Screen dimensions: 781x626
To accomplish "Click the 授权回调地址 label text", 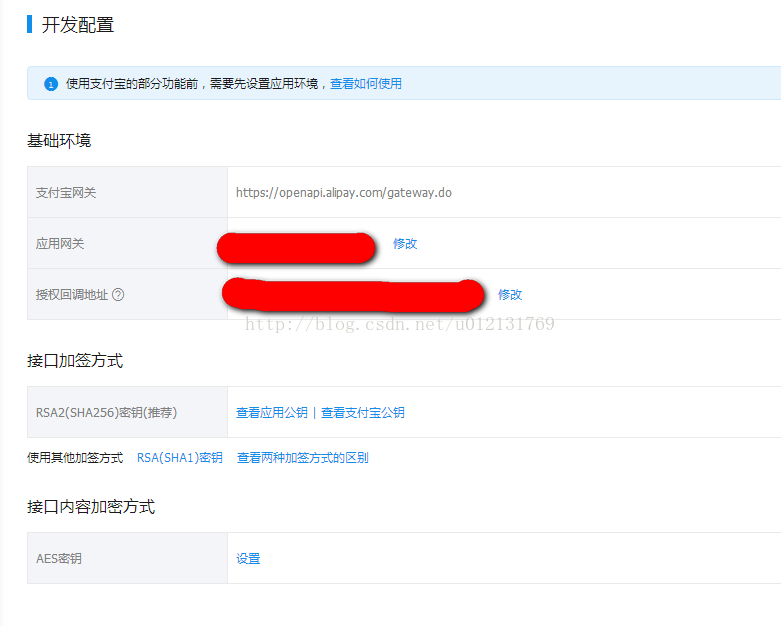I will pos(72,295).
